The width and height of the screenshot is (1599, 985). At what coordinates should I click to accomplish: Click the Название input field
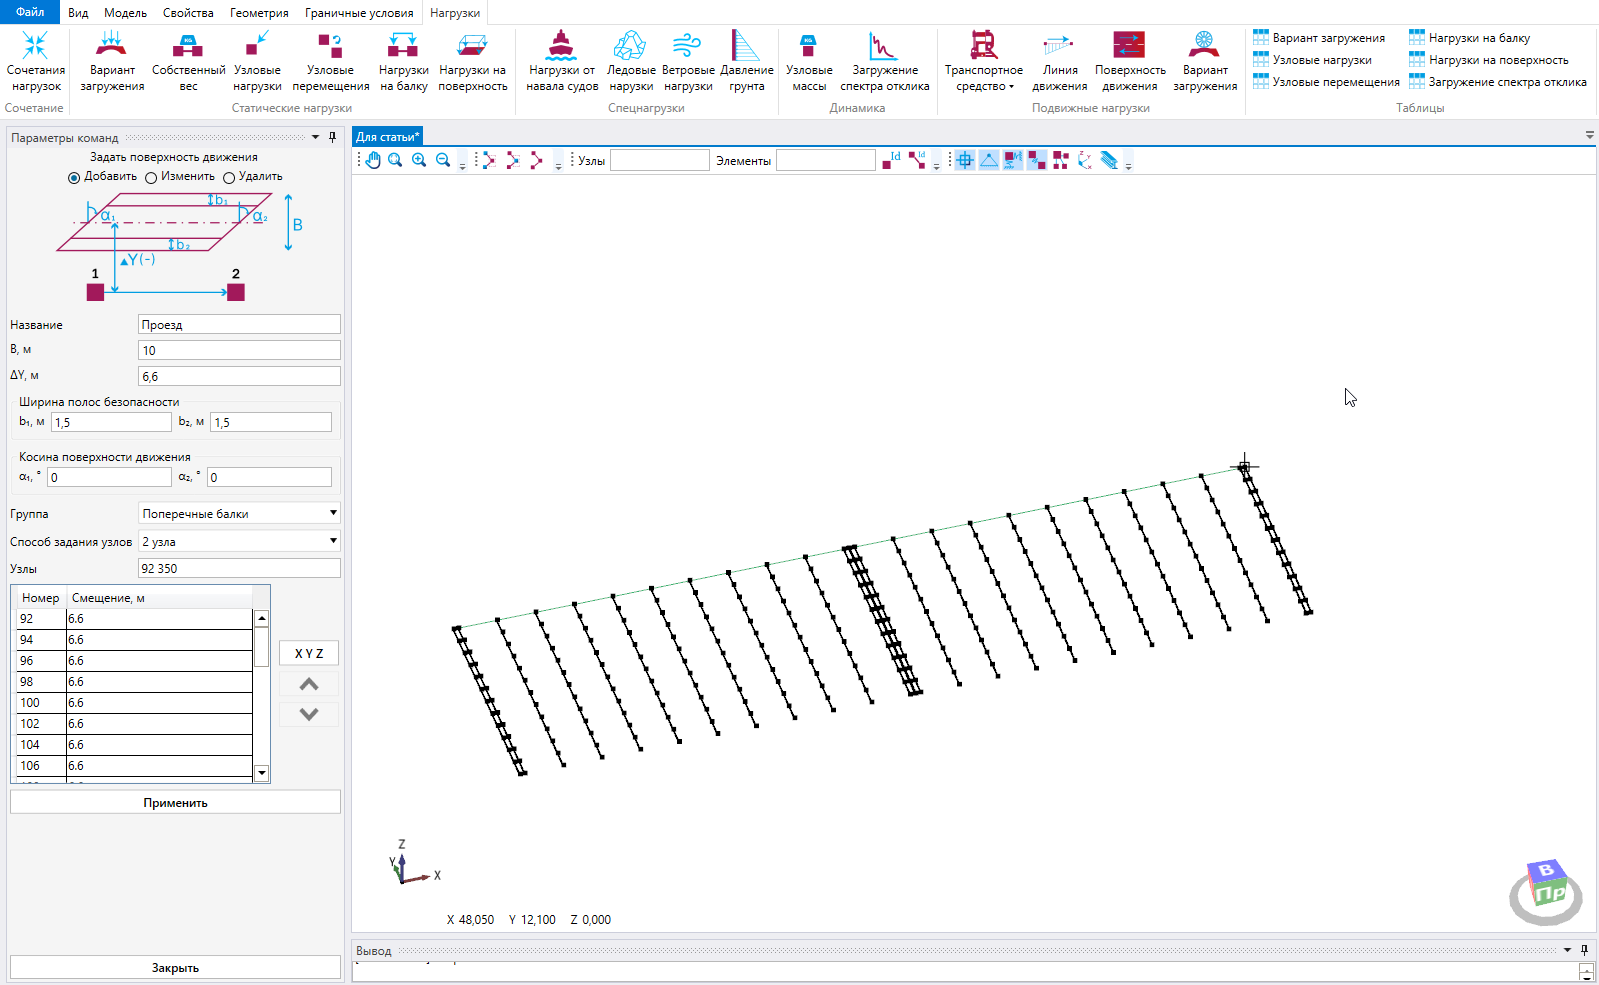pos(239,324)
